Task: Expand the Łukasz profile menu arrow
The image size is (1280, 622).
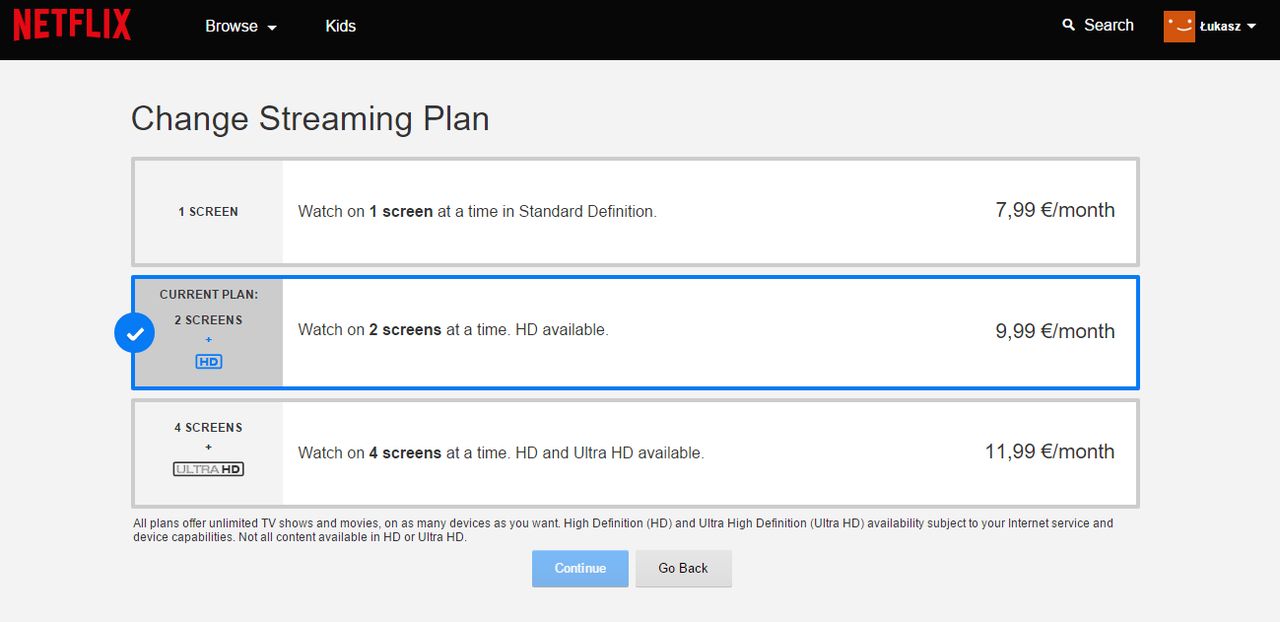Action: pos(1251,27)
